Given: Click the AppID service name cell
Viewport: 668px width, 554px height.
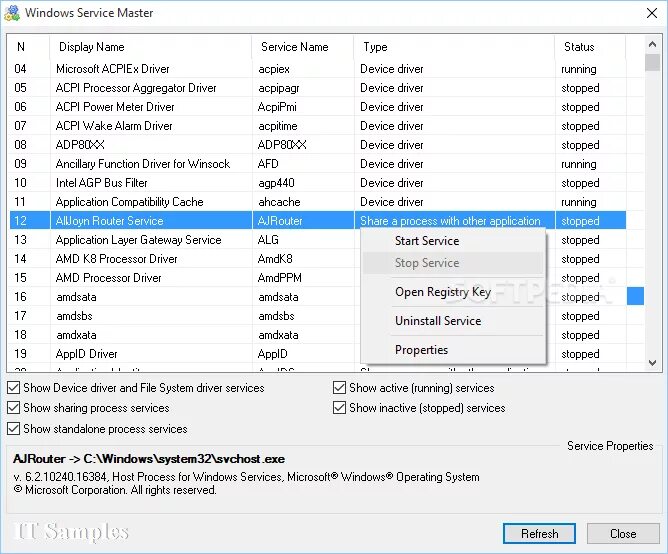Looking at the screenshot, I should [303, 354].
